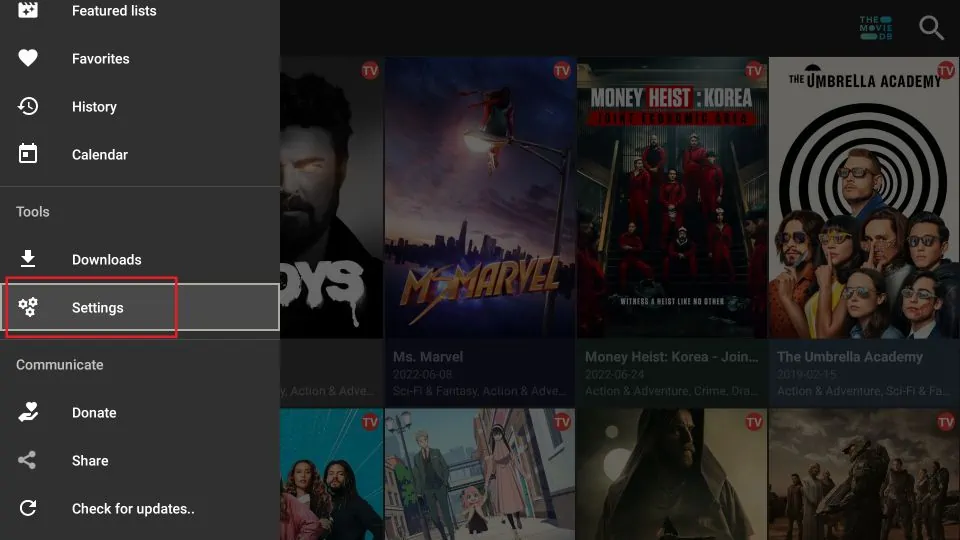Image resolution: width=960 pixels, height=540 pixels.
Task: Click the Favorites heart icon
Action: coord(28,58)
